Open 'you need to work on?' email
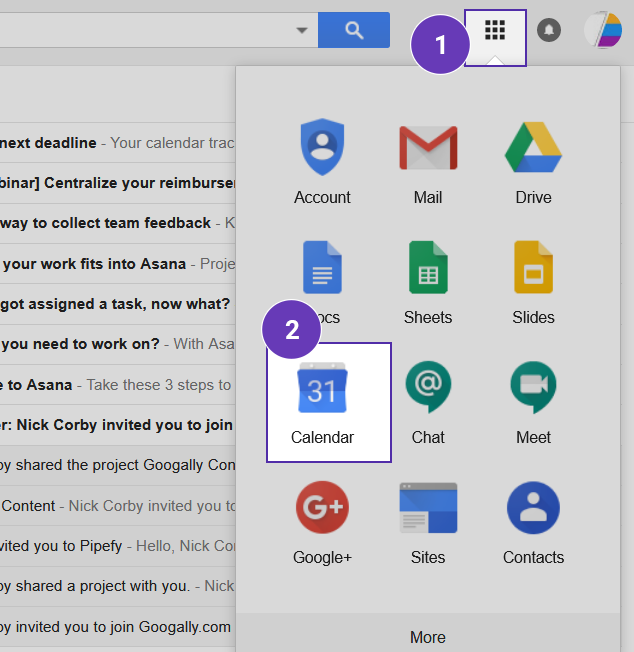634x652 pixels. click(118, 344)
